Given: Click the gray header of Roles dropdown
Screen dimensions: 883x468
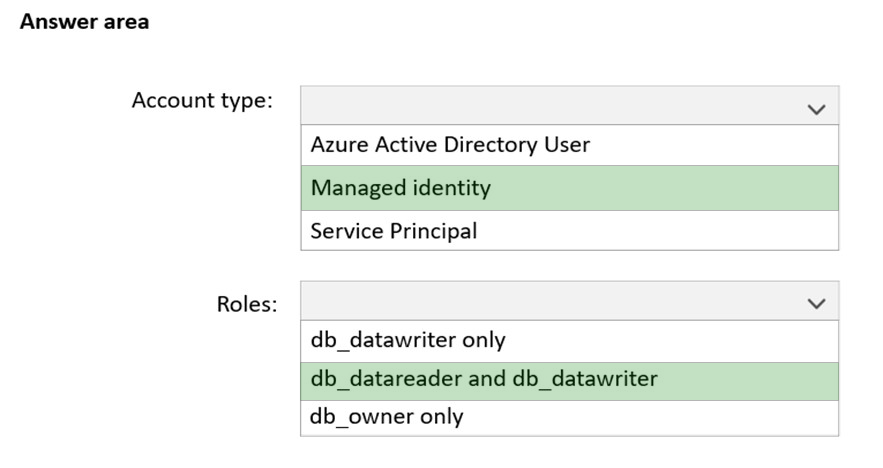Looking at the screenshot, I should coord(569,301).
